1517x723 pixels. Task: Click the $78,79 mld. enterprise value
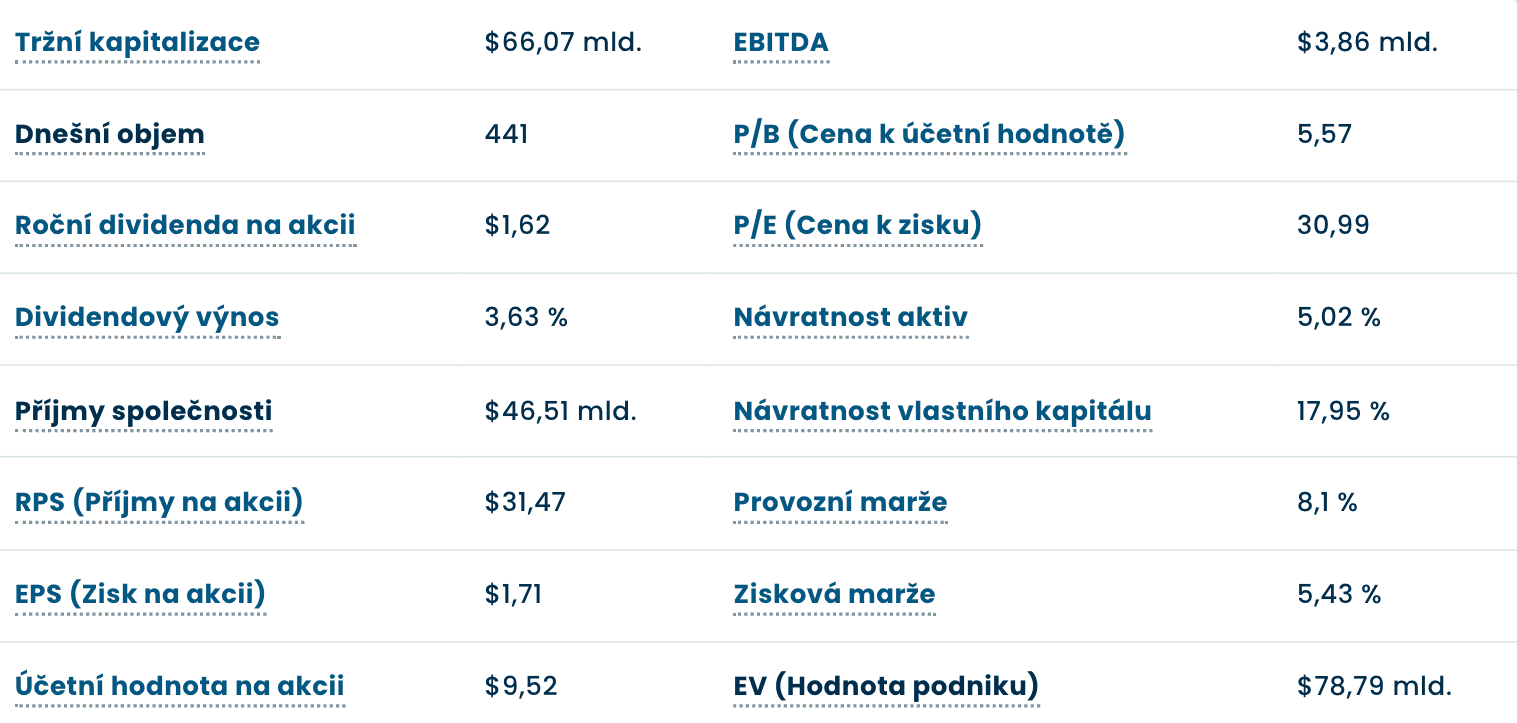click(x=1374, y=686)
